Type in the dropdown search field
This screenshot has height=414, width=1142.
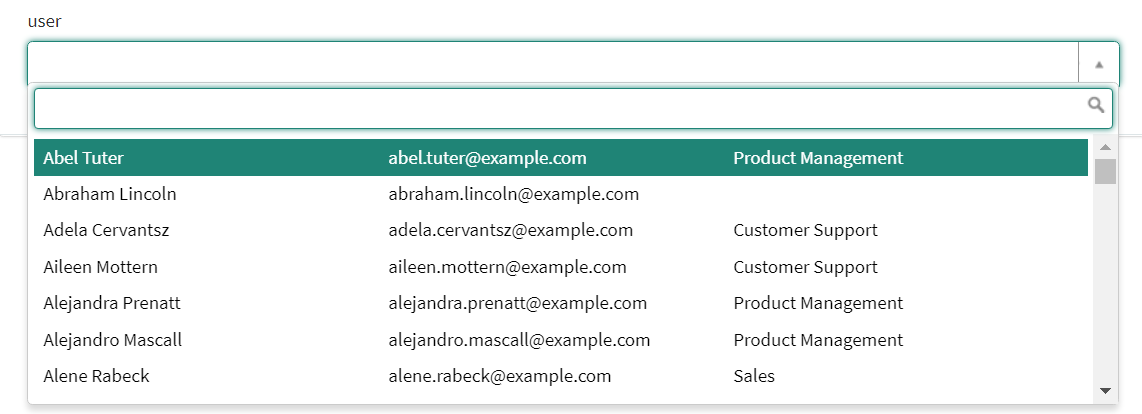click(560, 108)
